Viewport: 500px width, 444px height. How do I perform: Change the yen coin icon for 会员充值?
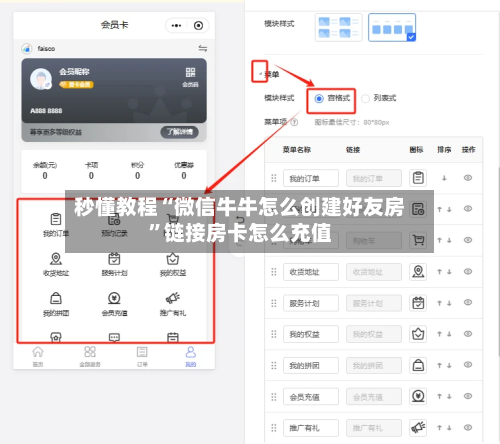(418, 396)
